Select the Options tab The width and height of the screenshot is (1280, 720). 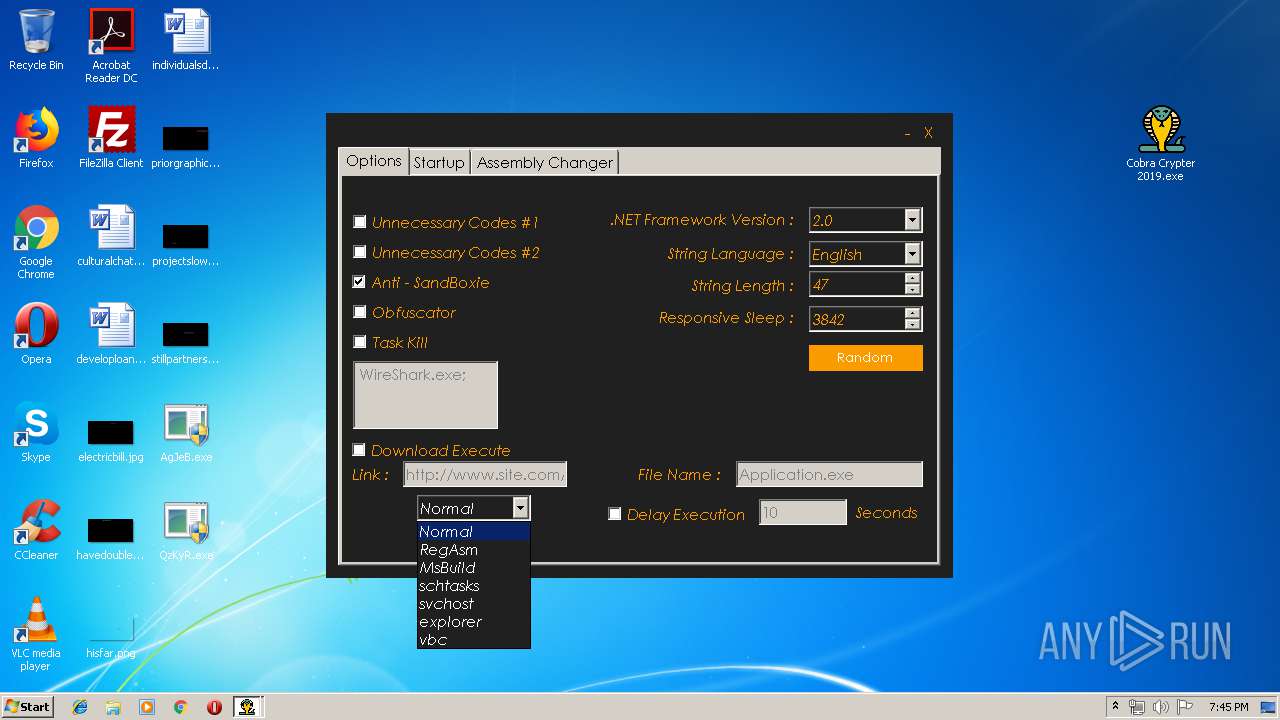tap(374, 161)
